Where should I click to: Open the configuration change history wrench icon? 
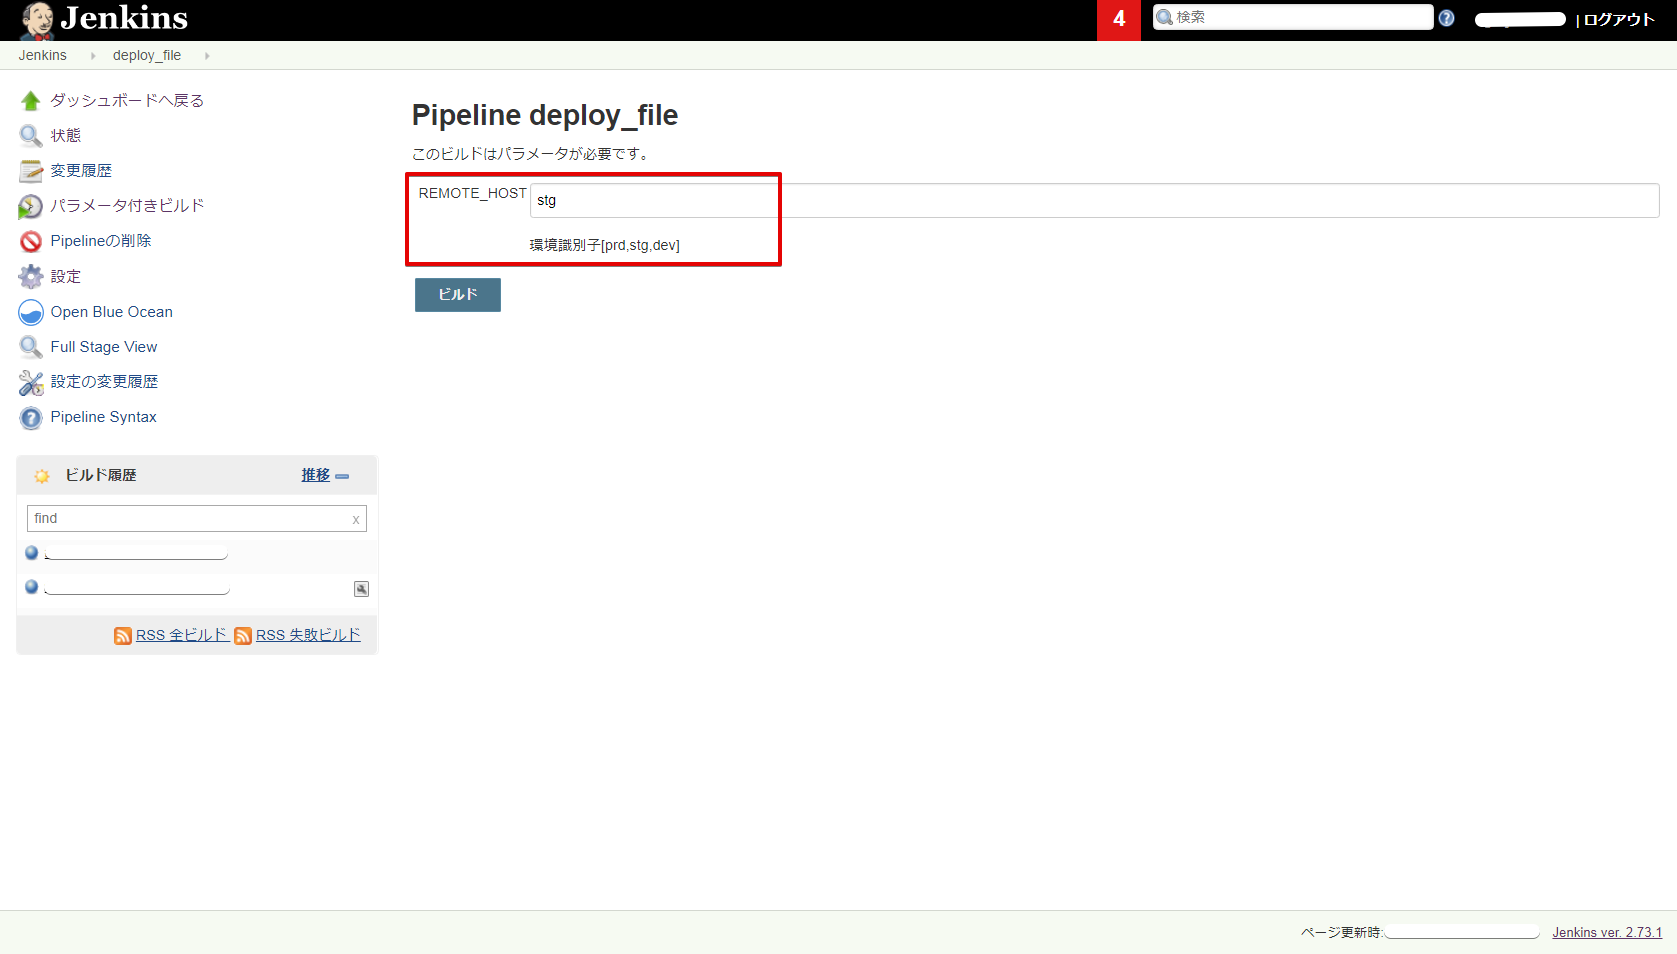[31, 381]
